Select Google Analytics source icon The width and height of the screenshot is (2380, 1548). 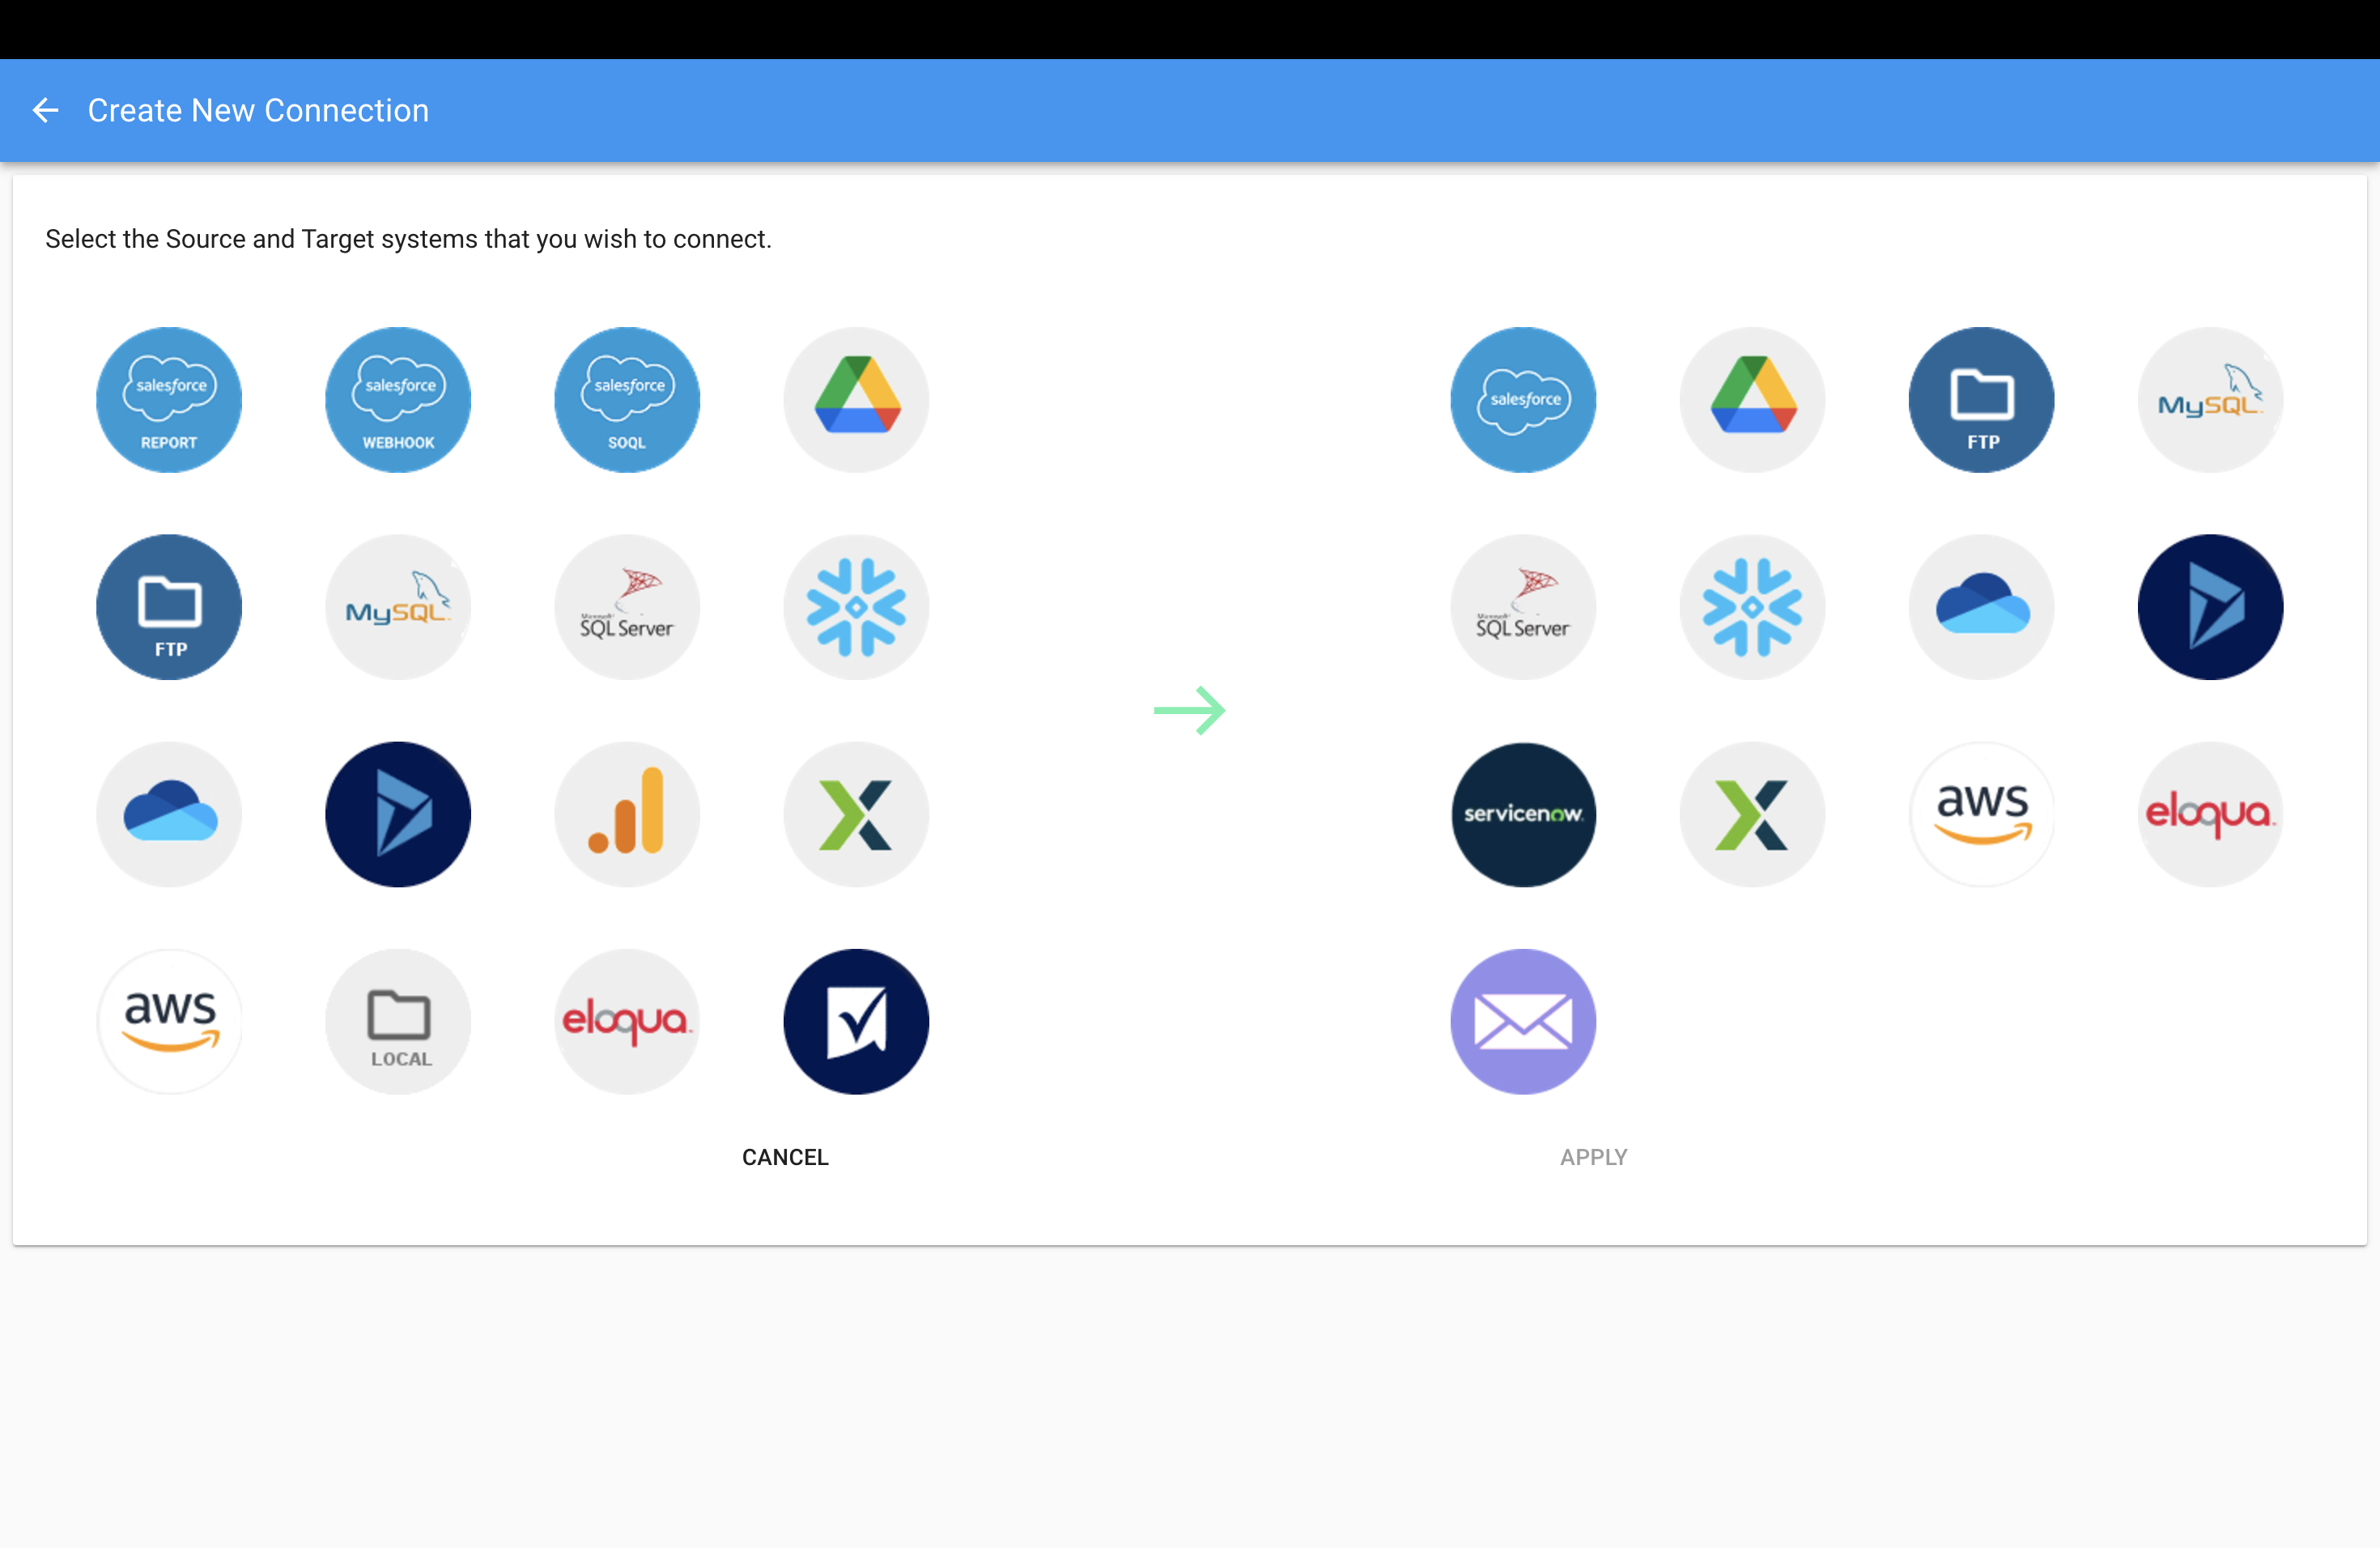point(627,814)
